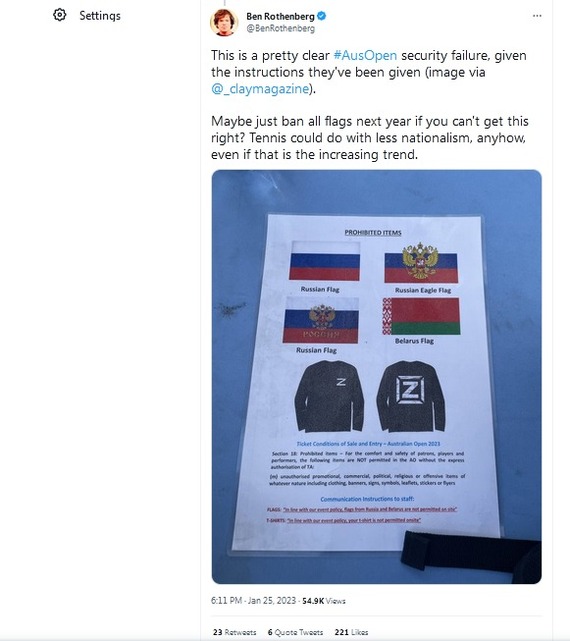The width and height of the screenshot is (570, 641).
Task: View the 54.9K Views count
Action: tap(324, 601)
